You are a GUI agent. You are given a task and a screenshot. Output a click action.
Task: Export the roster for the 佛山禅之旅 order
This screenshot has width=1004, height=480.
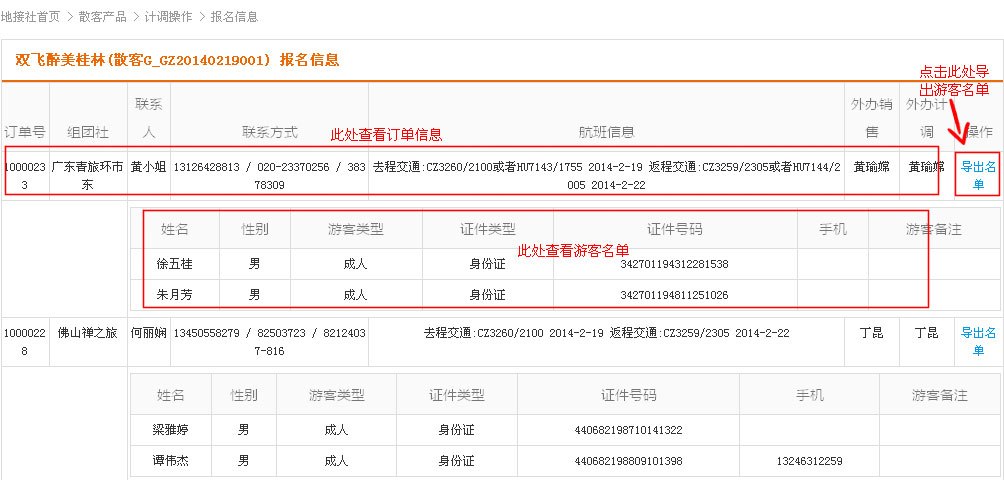click(x=978, y=341)
